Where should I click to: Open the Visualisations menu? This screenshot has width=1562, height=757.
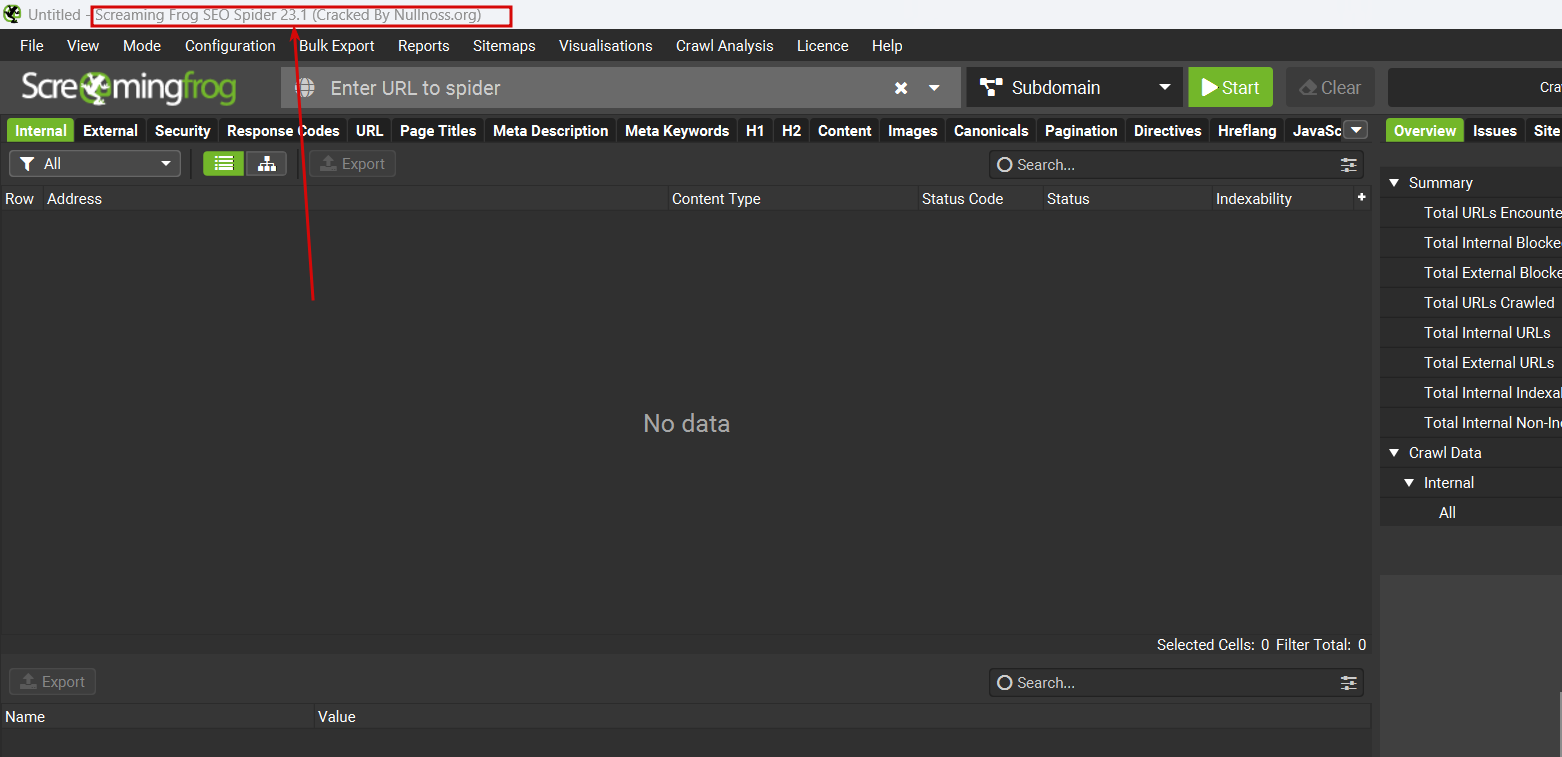pos(606,46)
